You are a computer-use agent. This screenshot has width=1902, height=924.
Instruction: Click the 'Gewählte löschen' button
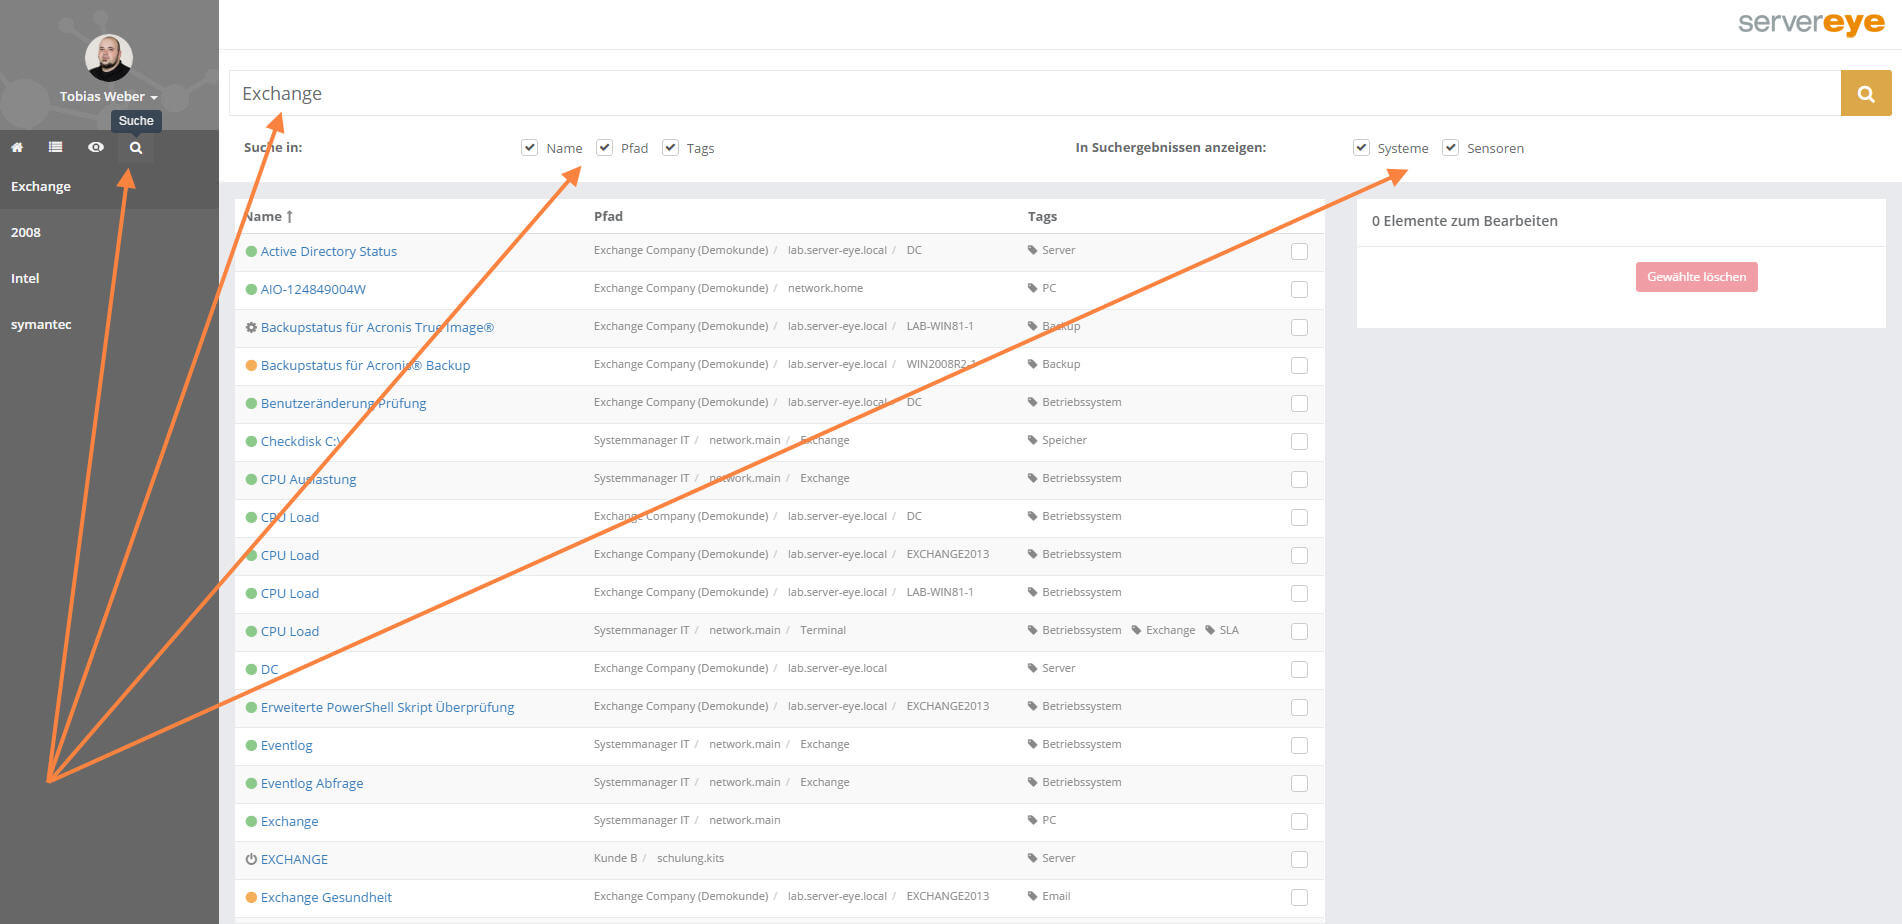[1696, 277]
